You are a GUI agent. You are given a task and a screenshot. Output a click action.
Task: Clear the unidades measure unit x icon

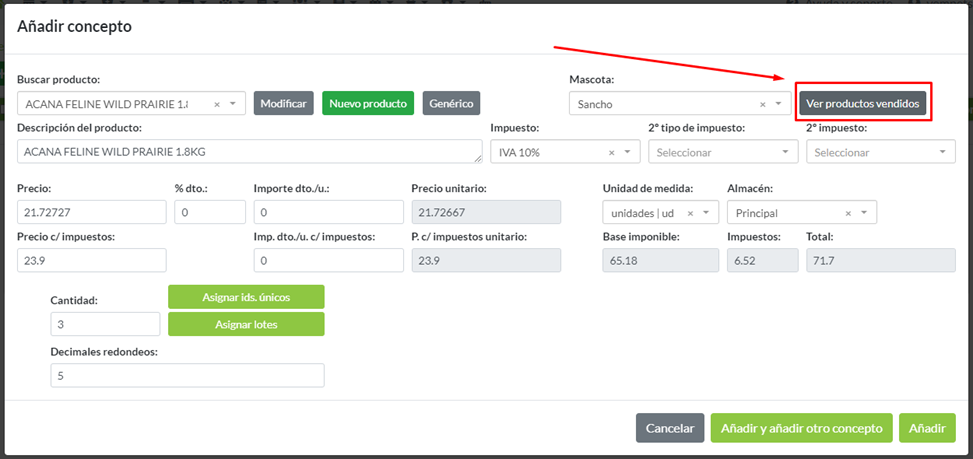690,213
